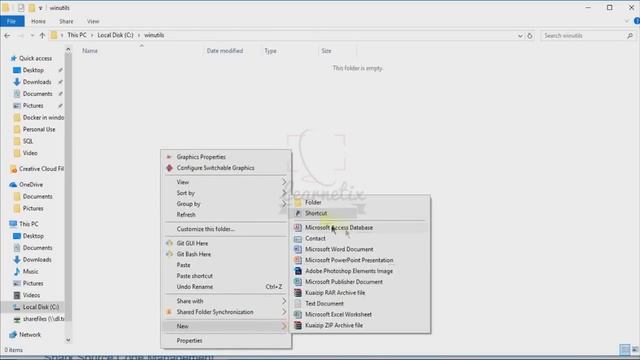This screenshot has width=640, height=360.
Task: Click the Creative Cloud Files icon
Action: pos(13,169)
